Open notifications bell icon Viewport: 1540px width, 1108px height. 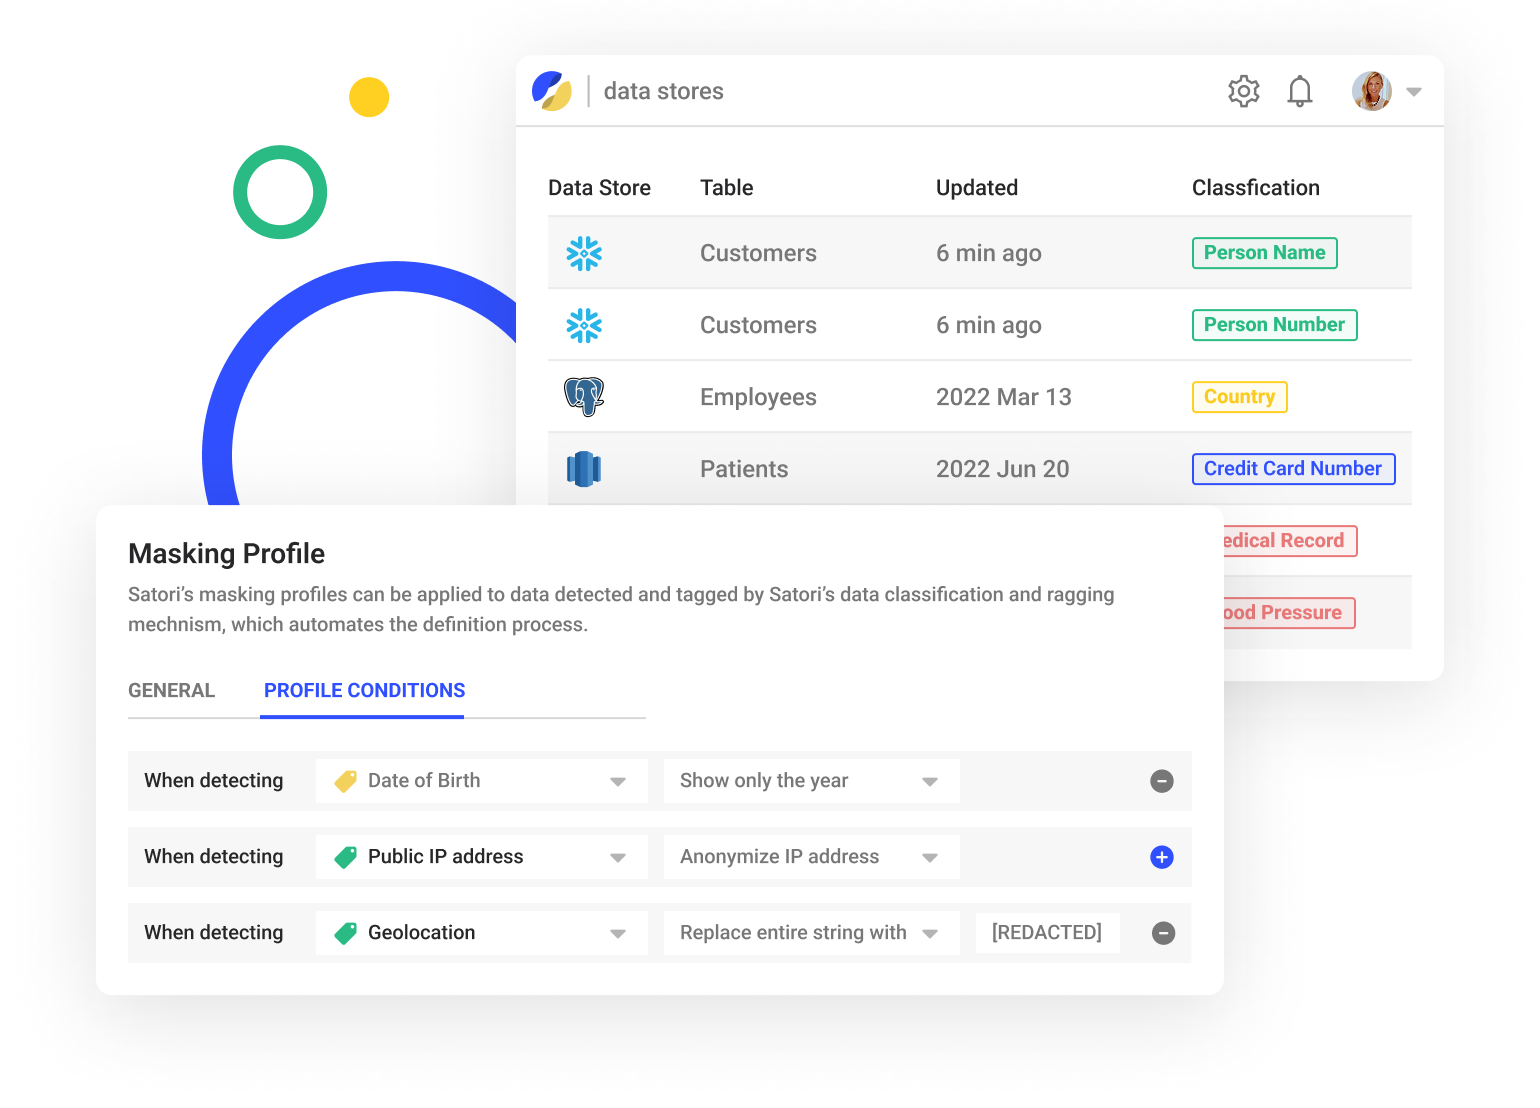(1300, 91)
